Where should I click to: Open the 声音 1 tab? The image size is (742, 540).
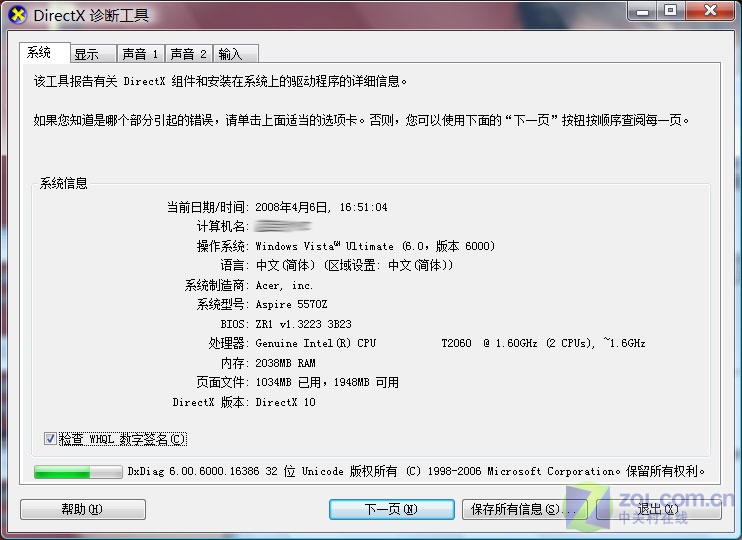pos(141,54)
